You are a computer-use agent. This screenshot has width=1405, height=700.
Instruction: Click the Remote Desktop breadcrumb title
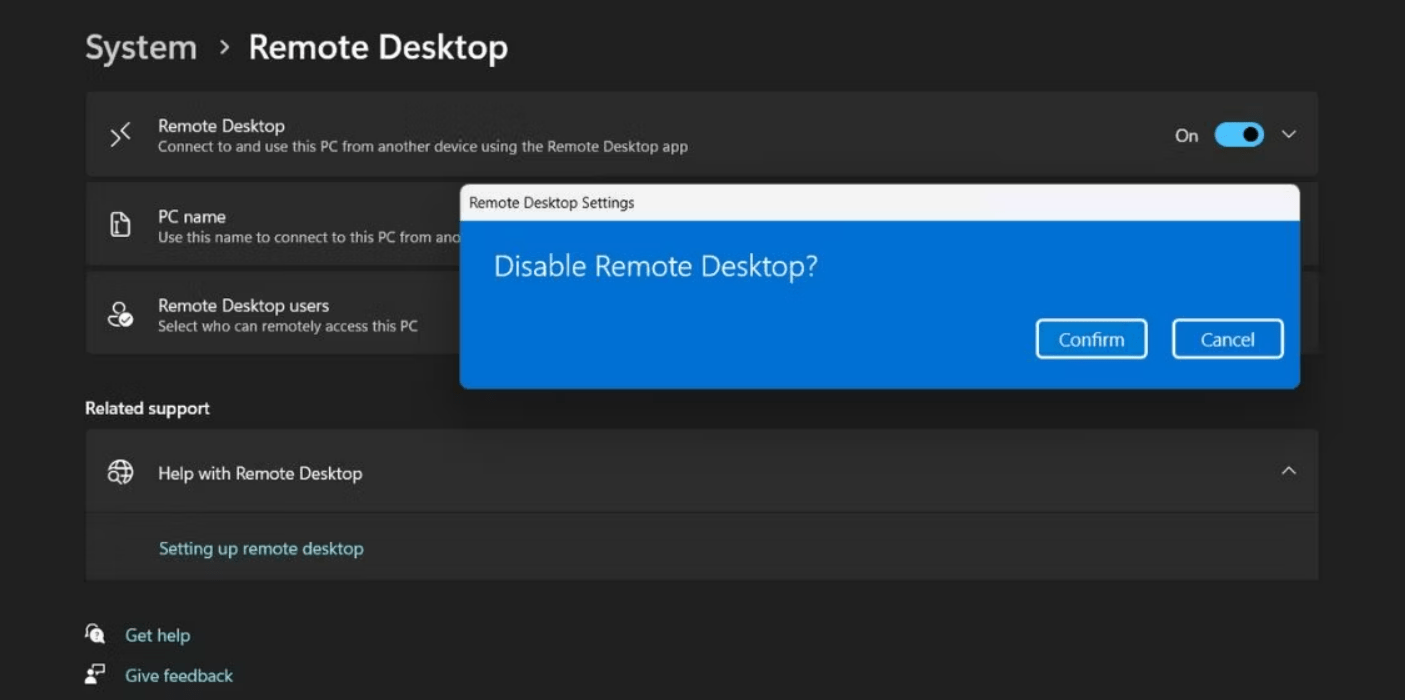(379, 46)
